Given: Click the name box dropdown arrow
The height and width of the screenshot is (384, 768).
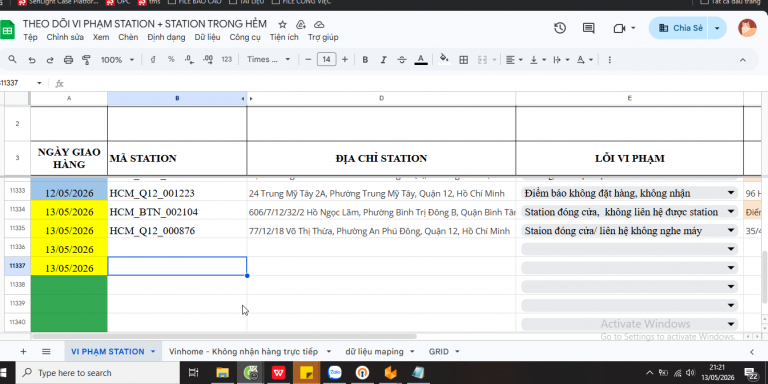Looking at the screenshot, I should coord(39,83).
